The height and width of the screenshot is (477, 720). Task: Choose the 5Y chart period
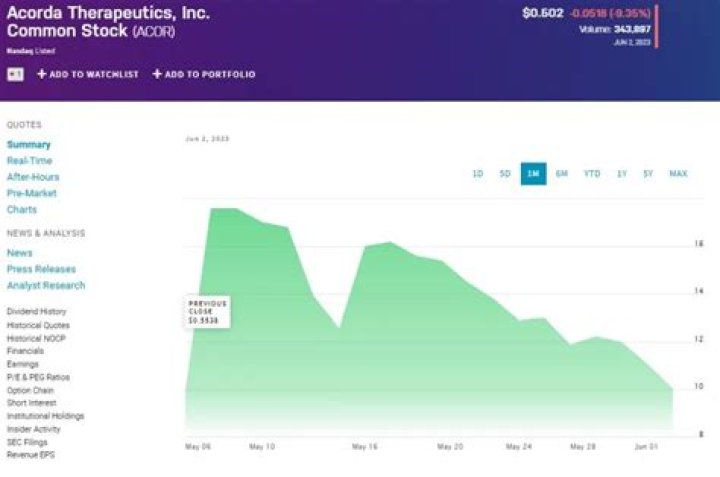(x=648, y=174)
